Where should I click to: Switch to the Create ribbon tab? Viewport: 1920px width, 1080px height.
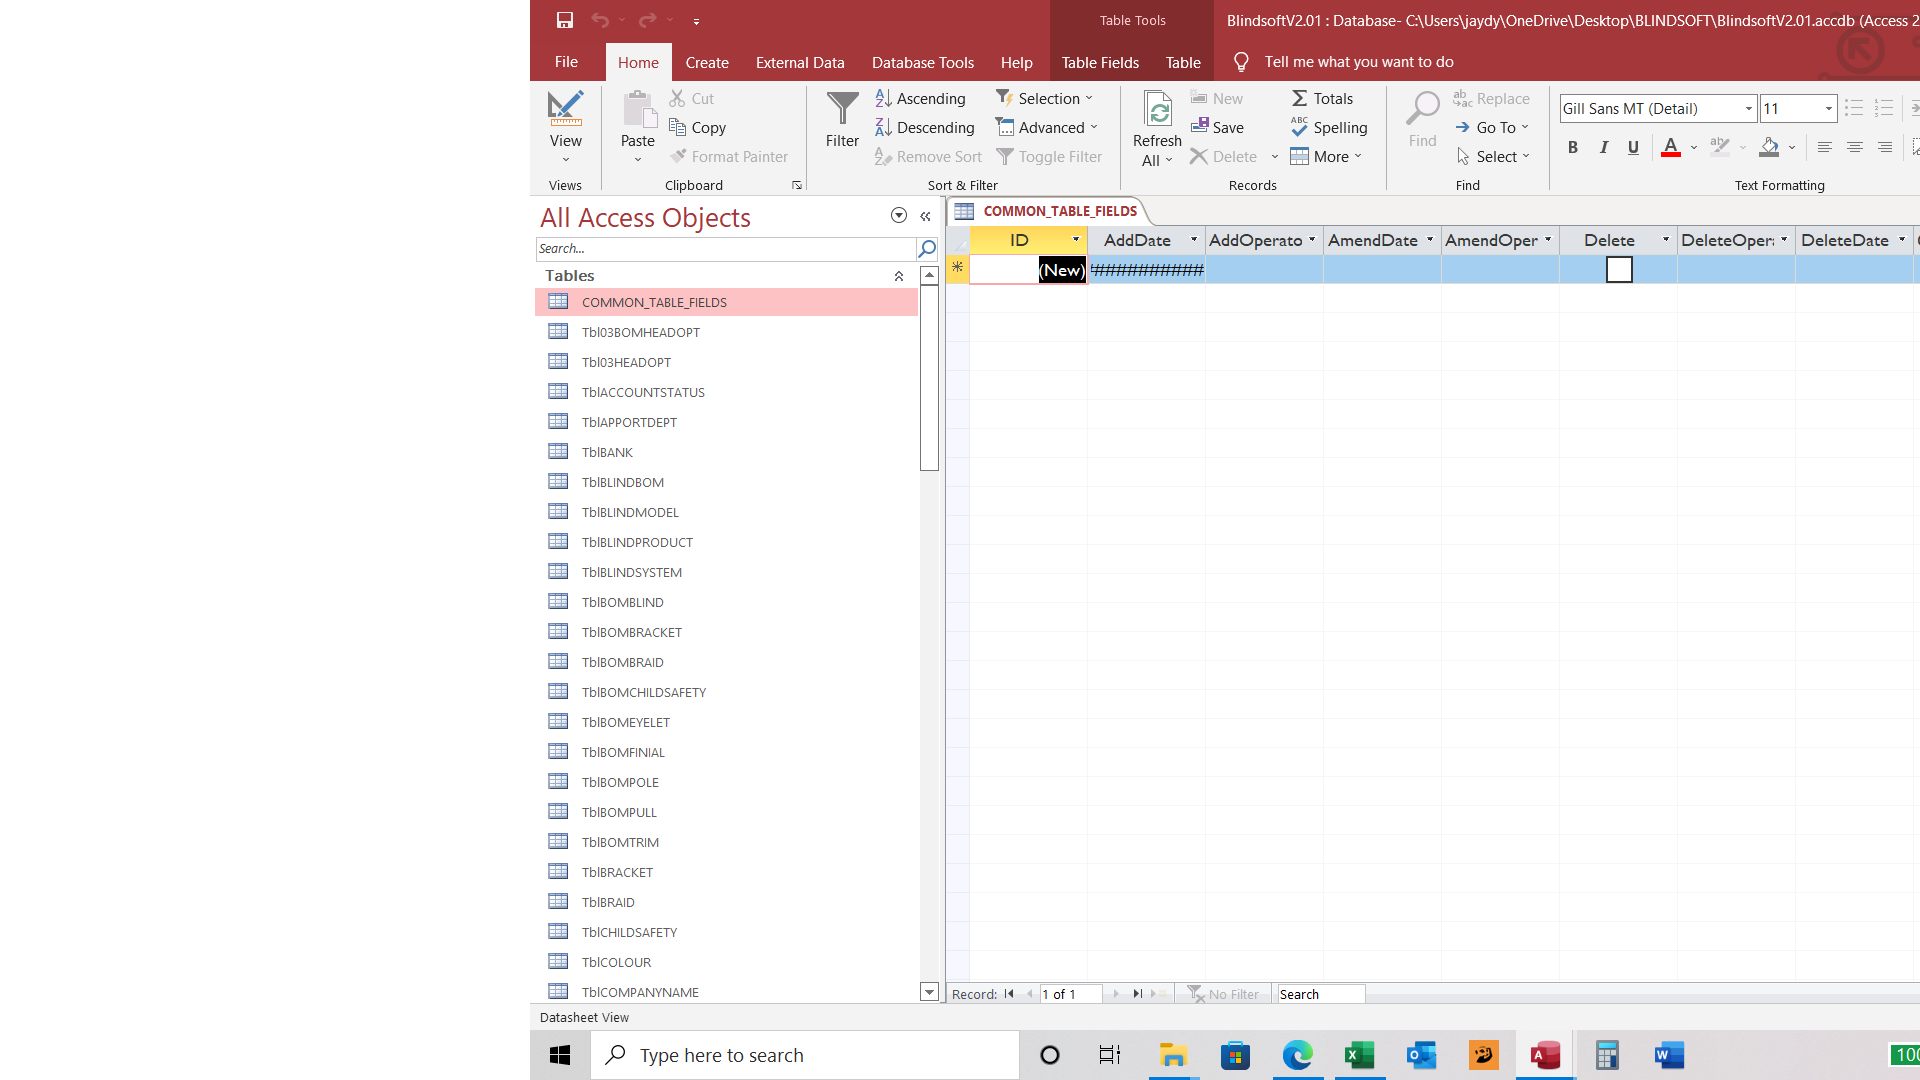coord(707,62)
